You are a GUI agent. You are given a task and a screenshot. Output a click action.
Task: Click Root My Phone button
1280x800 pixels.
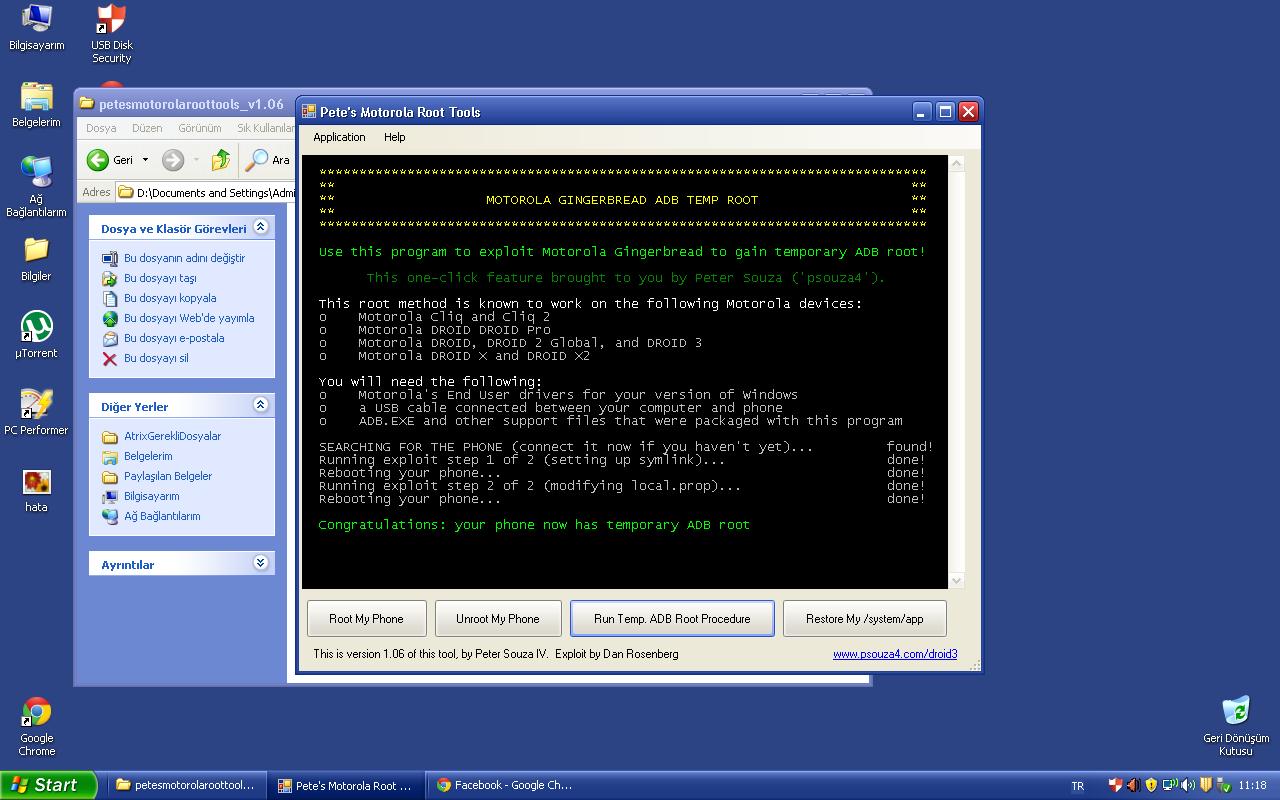pos(366,619)
